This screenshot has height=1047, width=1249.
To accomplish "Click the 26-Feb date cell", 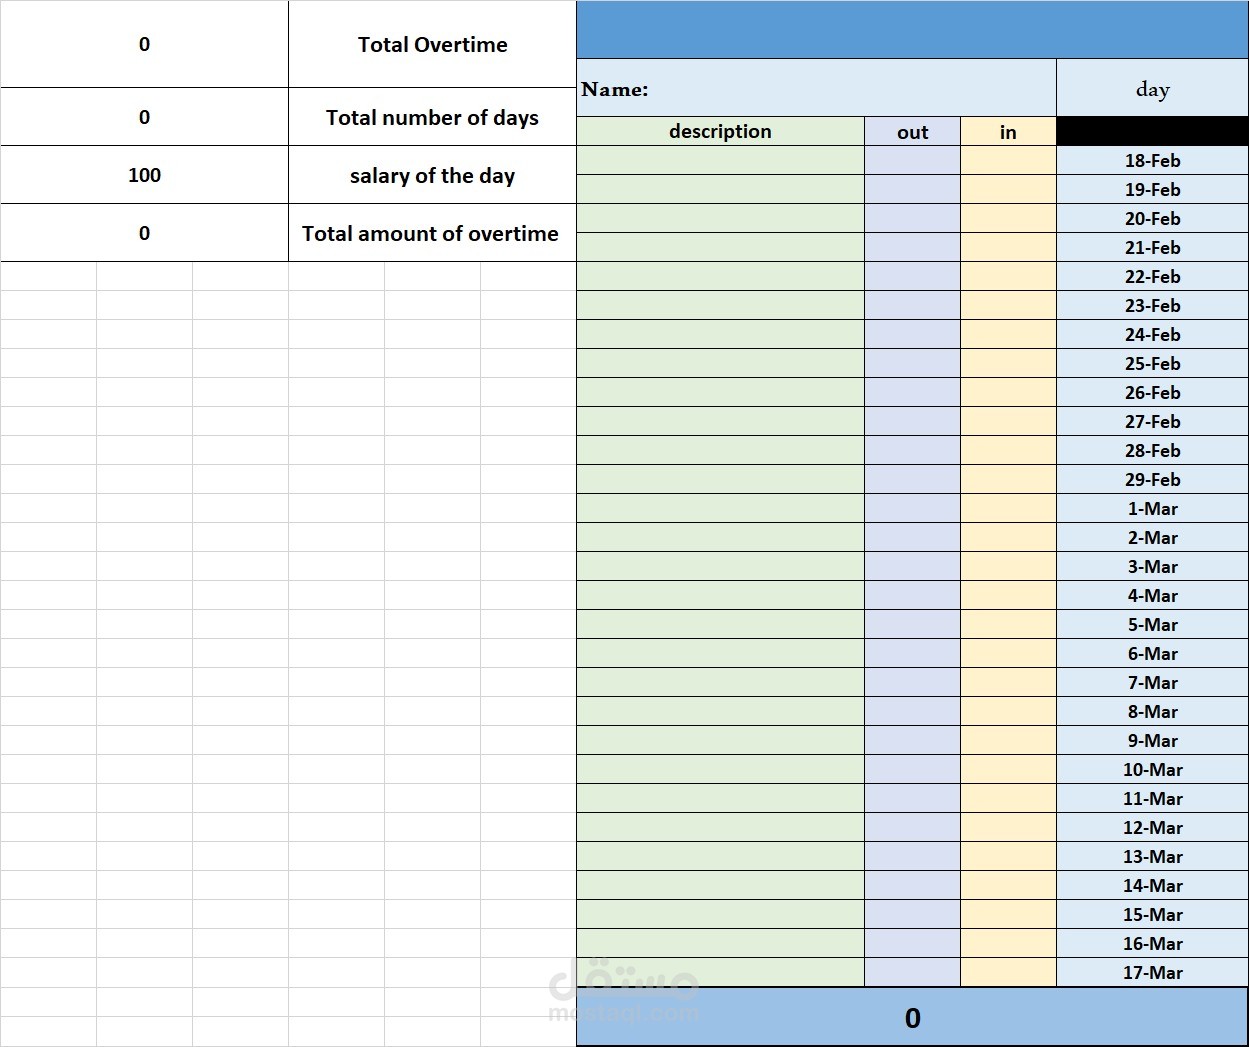I will coord(1152,392).
